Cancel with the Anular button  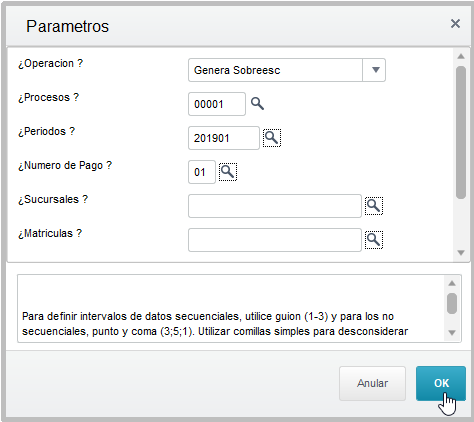[372, 383]
